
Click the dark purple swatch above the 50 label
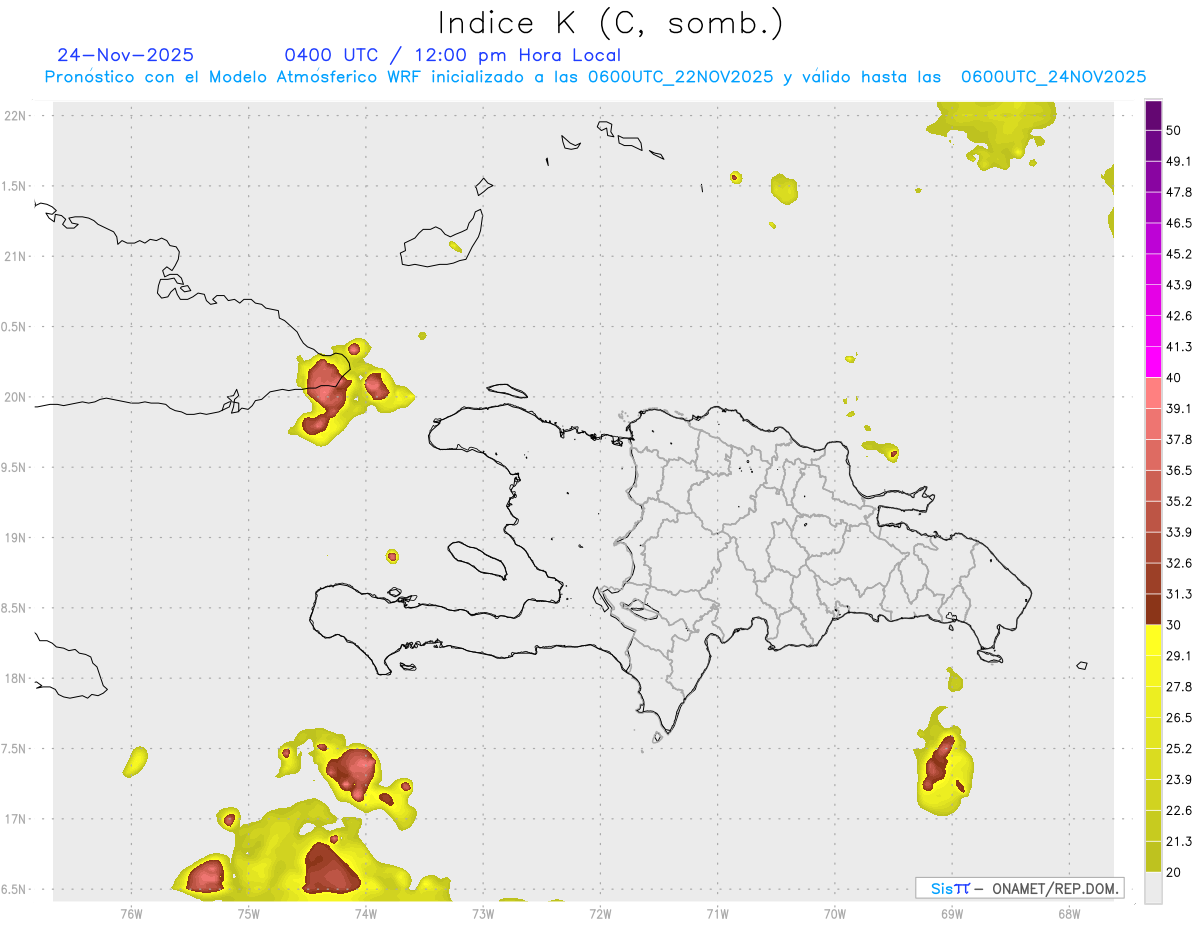pos(1153,116)
